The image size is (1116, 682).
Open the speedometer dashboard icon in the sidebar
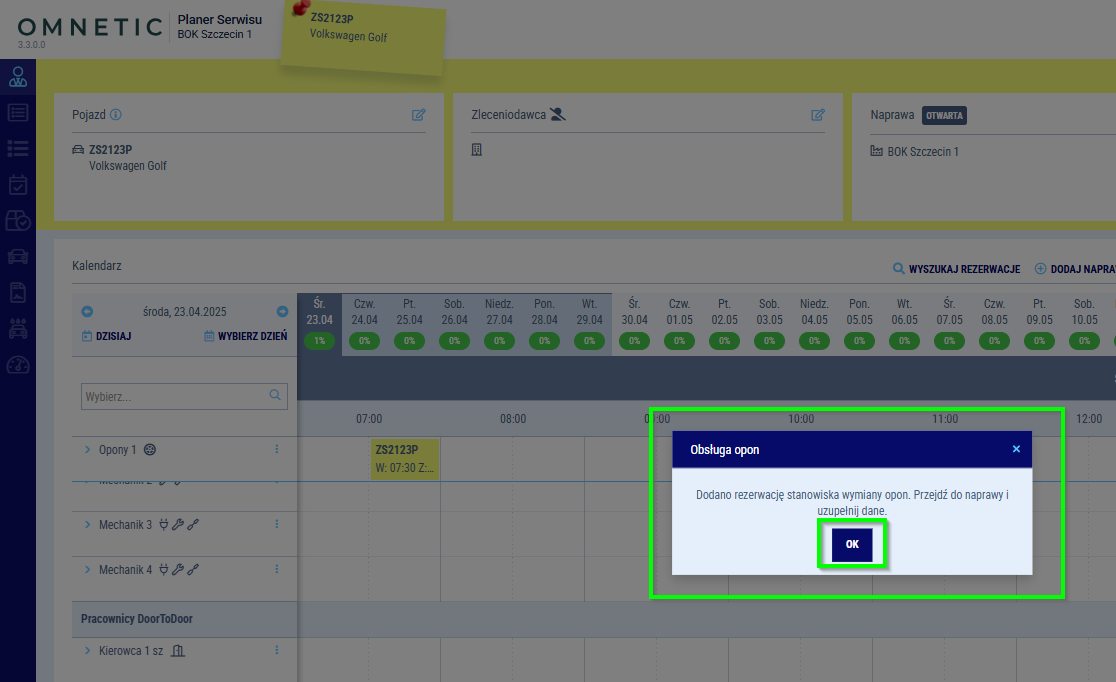[18, 364]
